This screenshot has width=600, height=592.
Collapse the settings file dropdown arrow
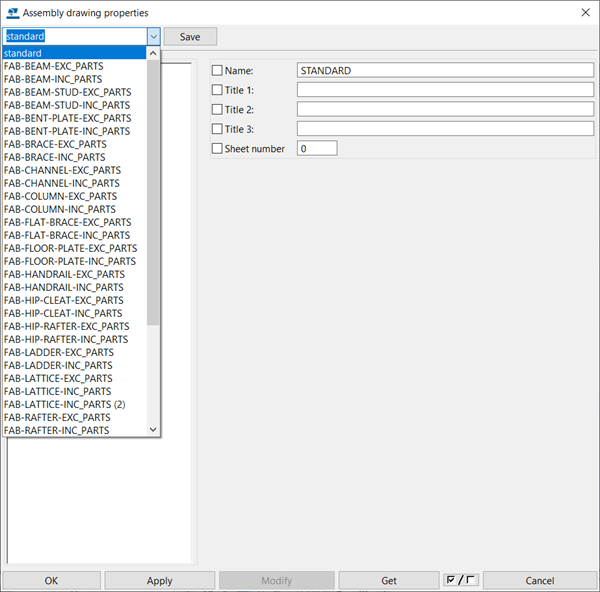point(153,36)
